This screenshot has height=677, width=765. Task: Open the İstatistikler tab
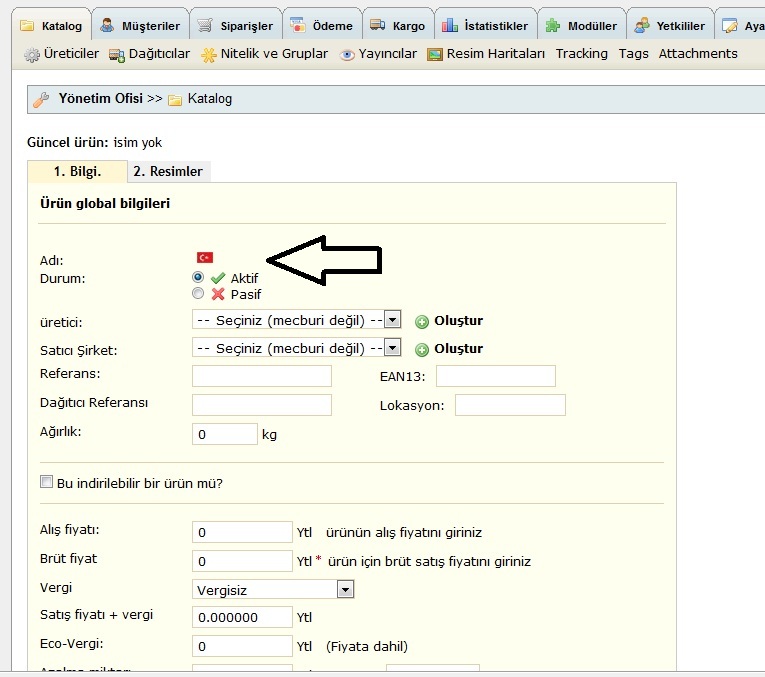point(485,26)
